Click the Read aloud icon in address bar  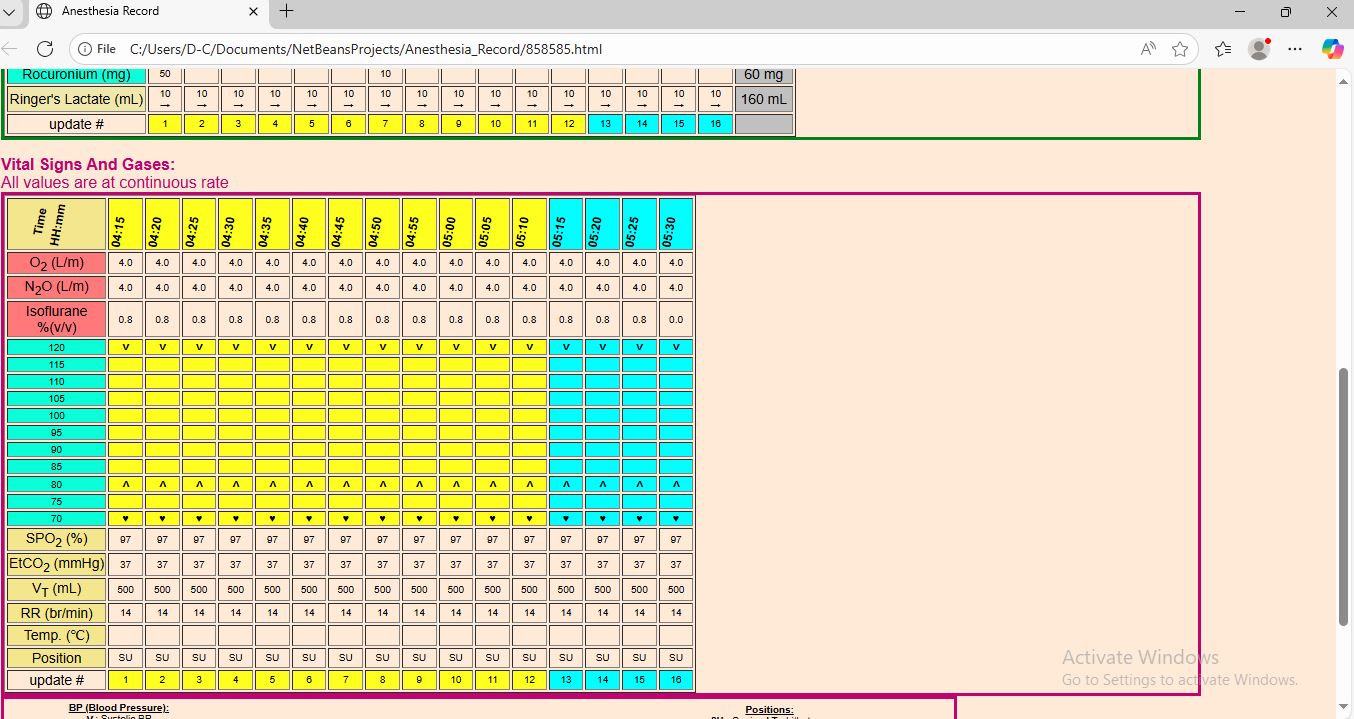1148,49
